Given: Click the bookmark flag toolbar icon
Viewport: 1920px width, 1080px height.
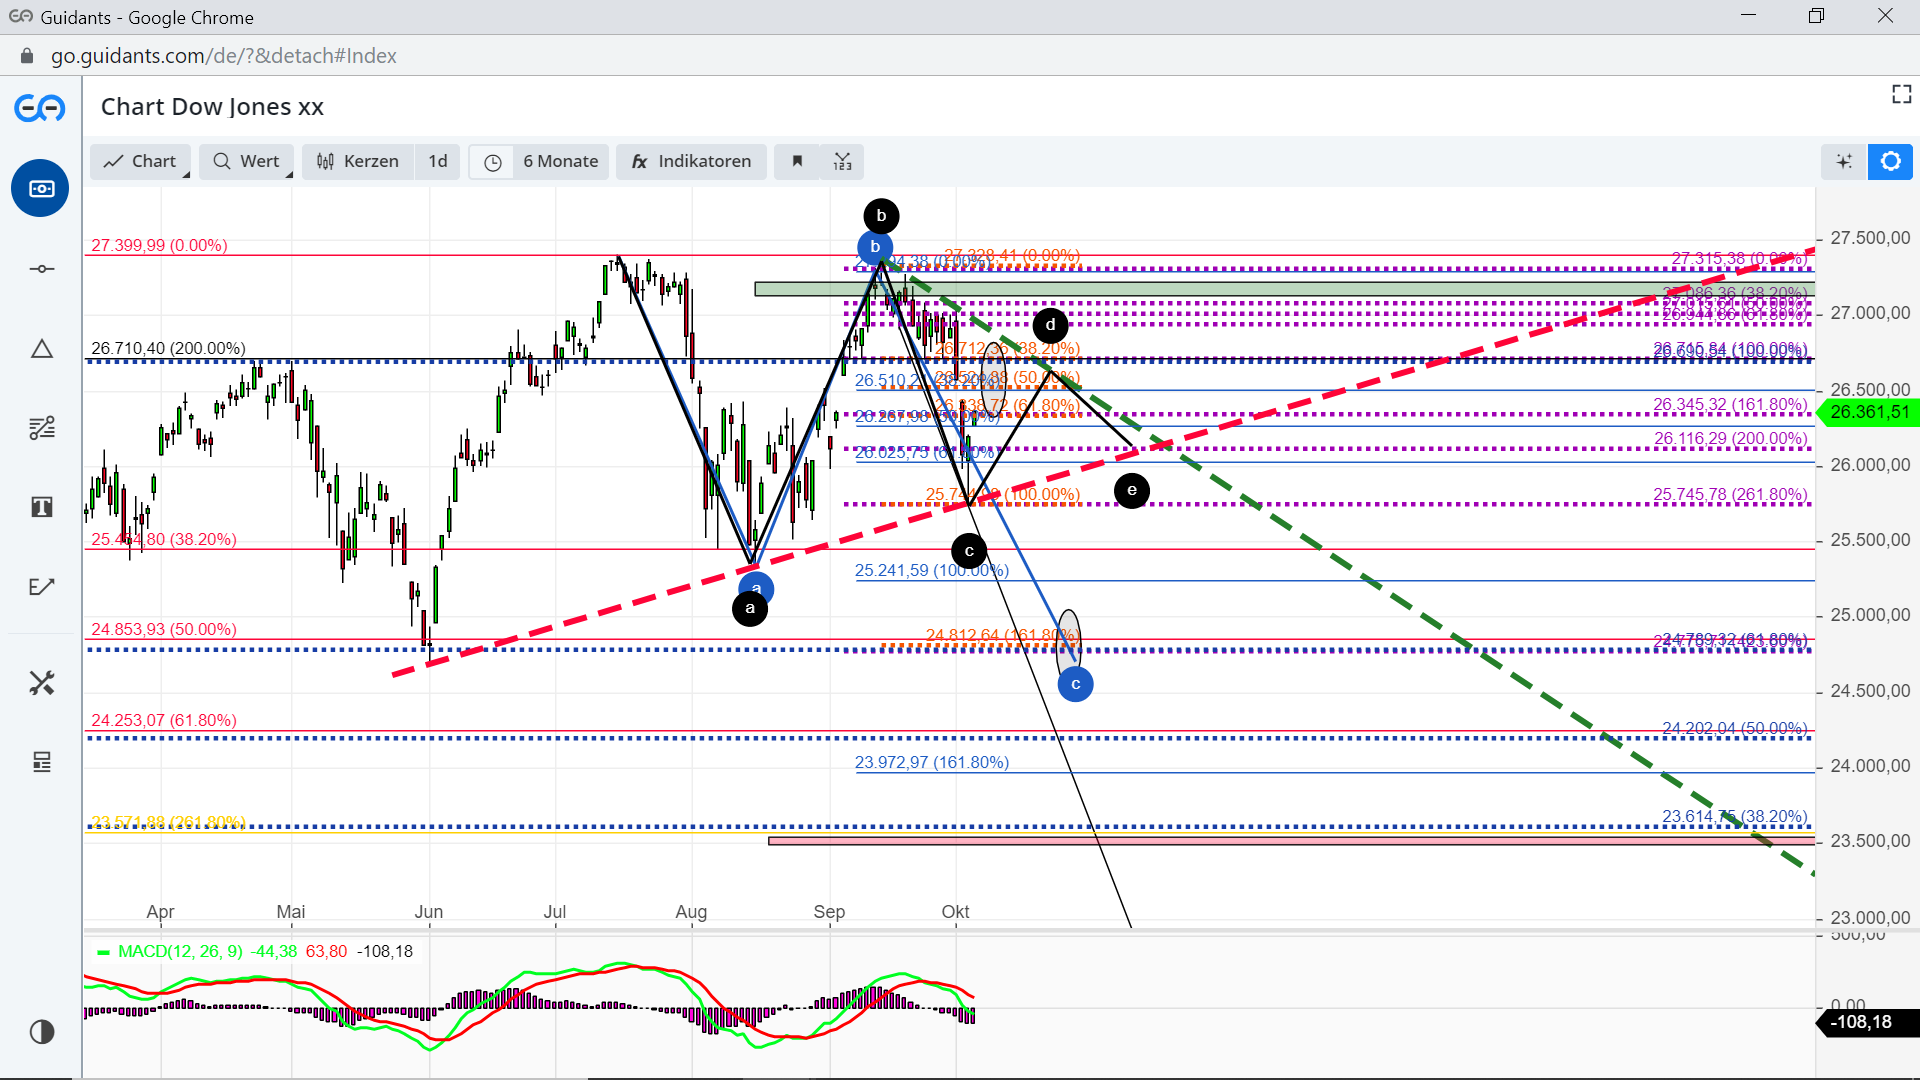Looking at the screenshot, I should pos(797,161).
